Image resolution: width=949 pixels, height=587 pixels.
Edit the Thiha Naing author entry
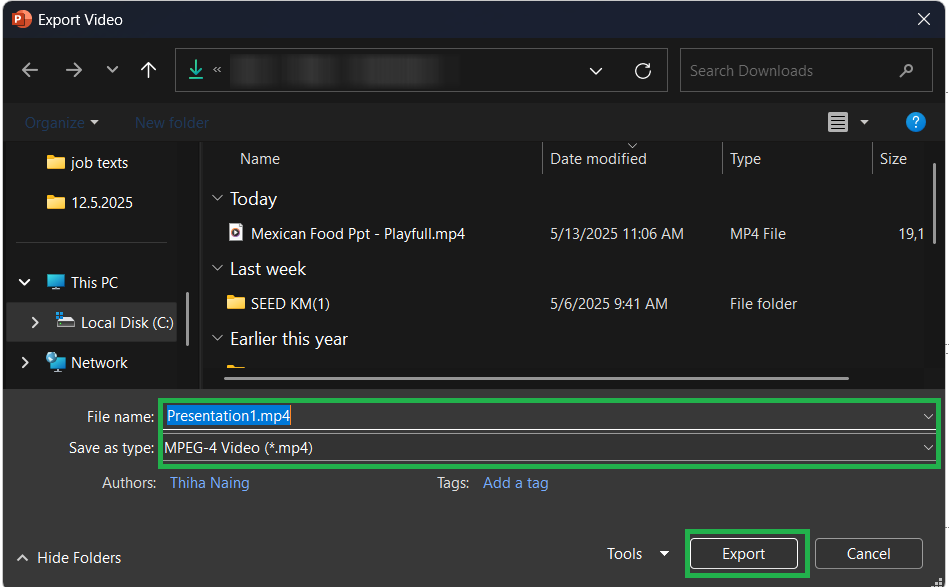pyautogui.click(x=209, y=483)
